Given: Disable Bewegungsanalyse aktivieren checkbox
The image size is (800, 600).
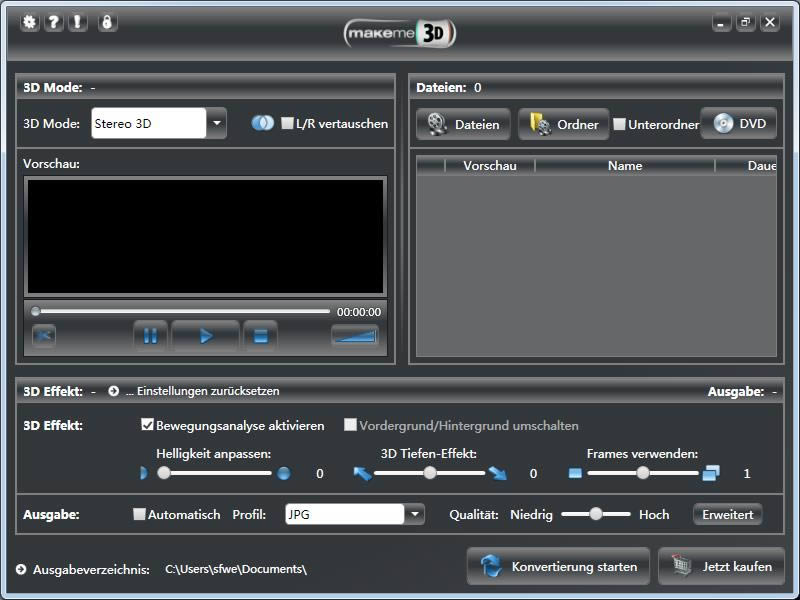Looking at the screenshot, I should [147, 424].
